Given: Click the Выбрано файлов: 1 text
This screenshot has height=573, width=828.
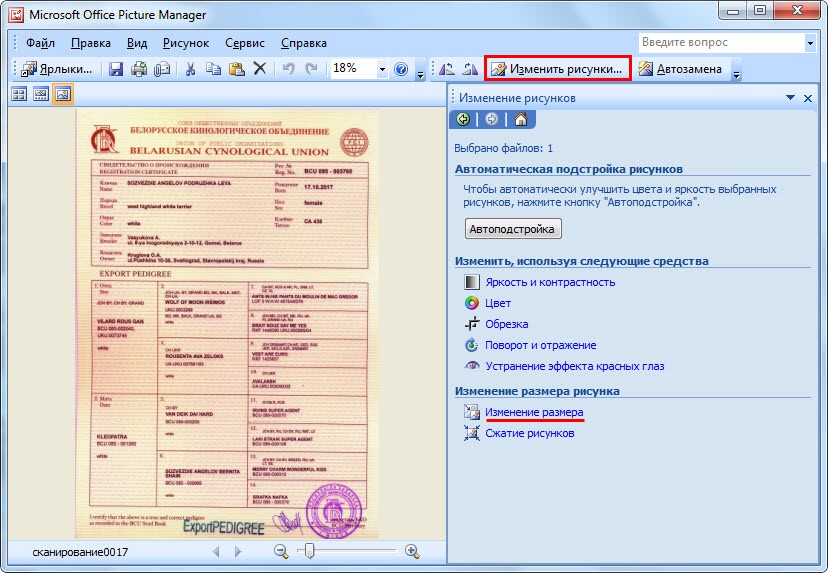Looking at the screenshot, I should [503, 148].
